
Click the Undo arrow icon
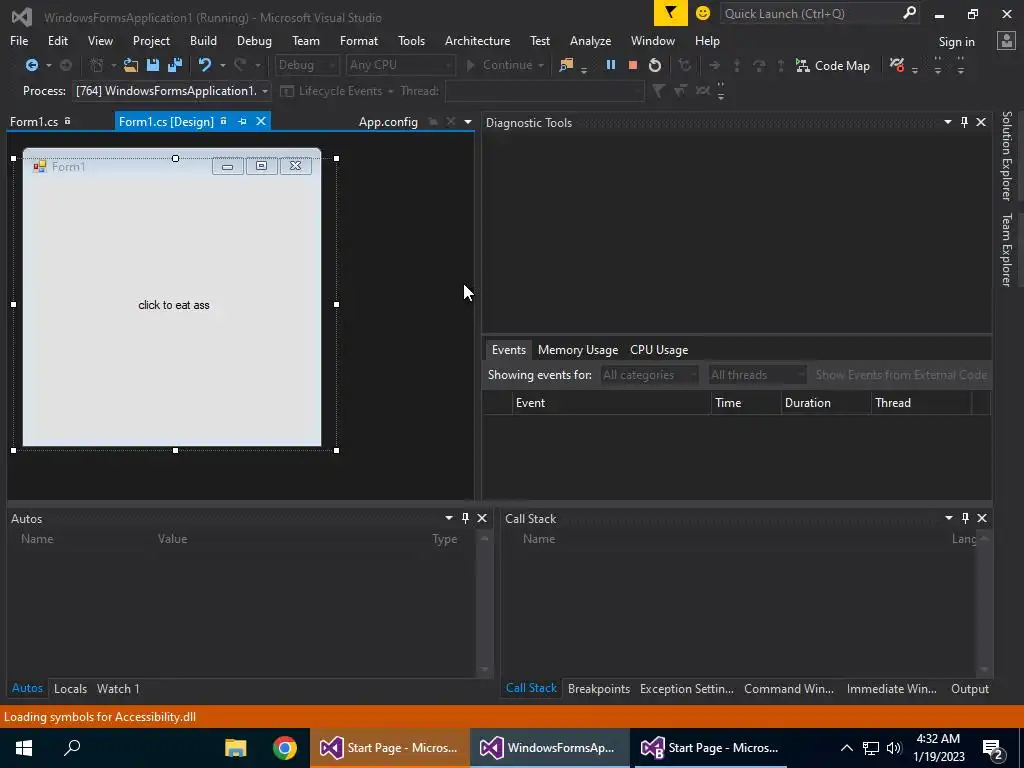(x=205, y=65)
